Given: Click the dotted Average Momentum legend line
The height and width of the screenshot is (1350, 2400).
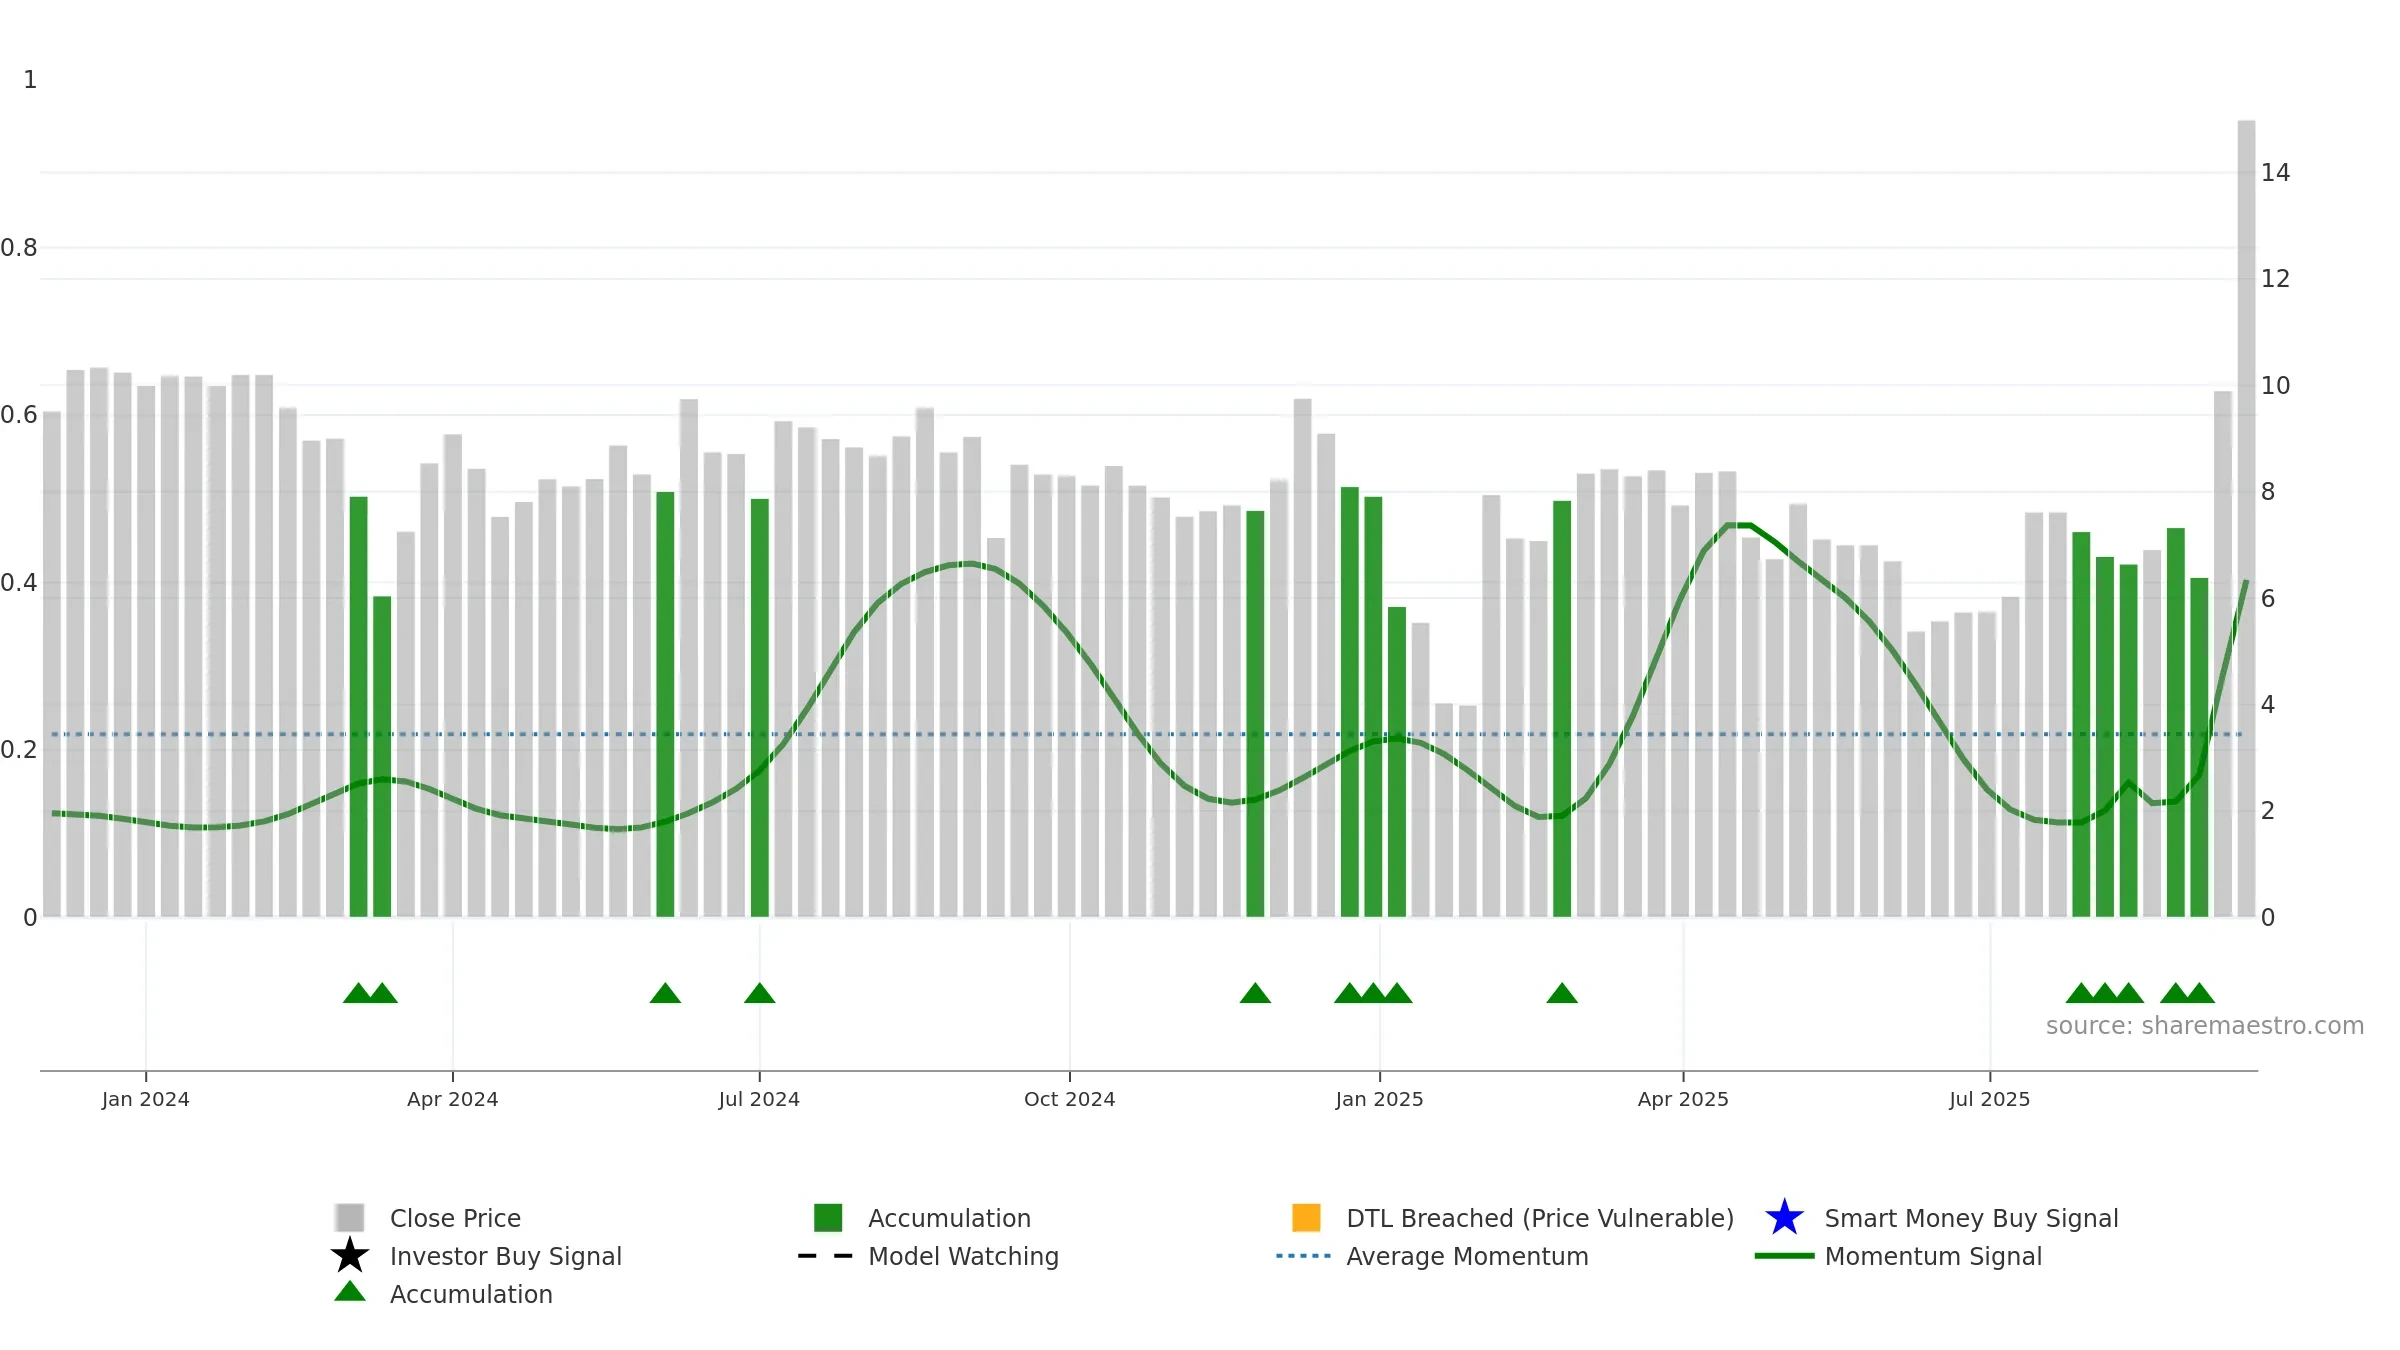Looking at the screenshot, I should pos(1304,1256).
